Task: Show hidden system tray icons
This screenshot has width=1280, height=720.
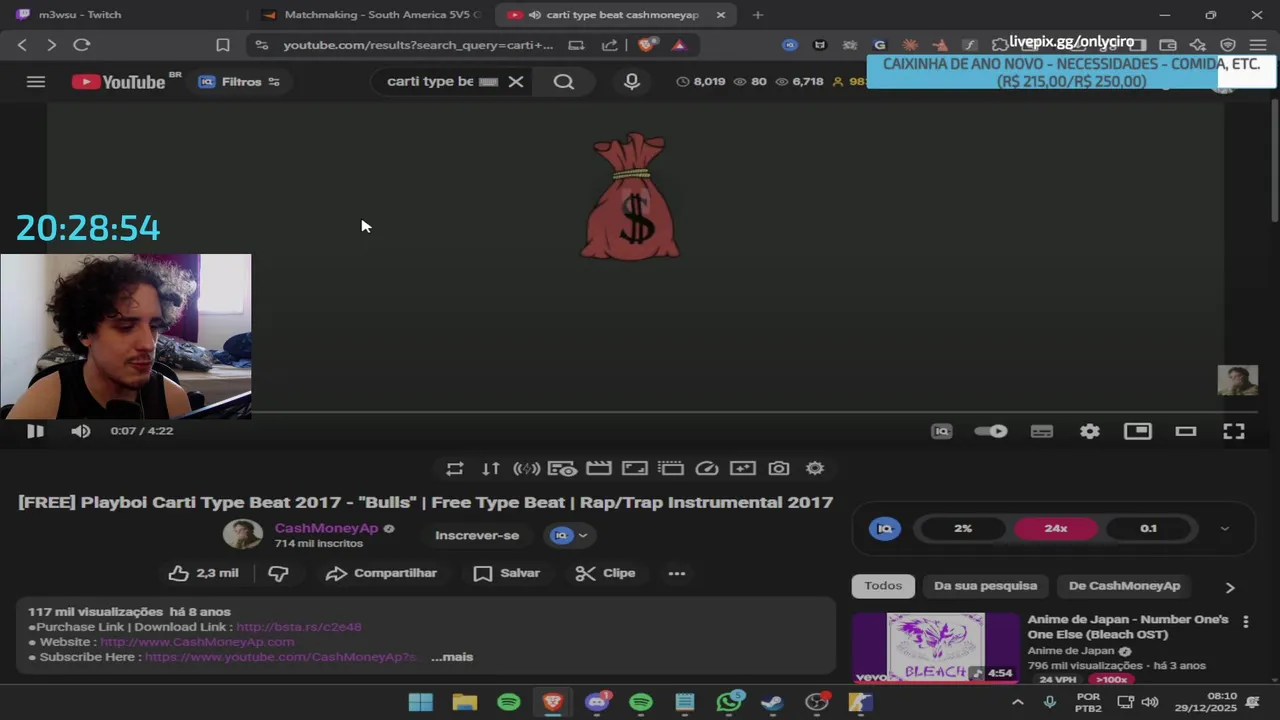Action: [1018, 702]
